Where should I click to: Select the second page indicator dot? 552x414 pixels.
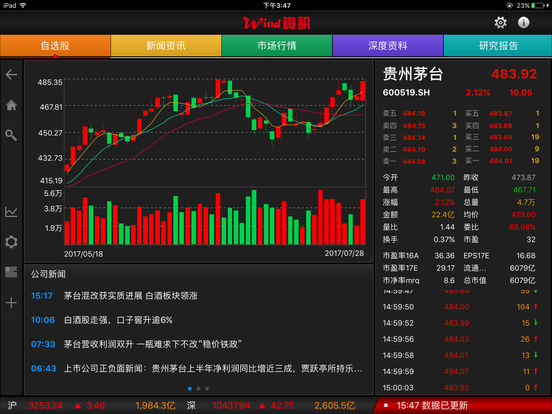tap(198, 389)
